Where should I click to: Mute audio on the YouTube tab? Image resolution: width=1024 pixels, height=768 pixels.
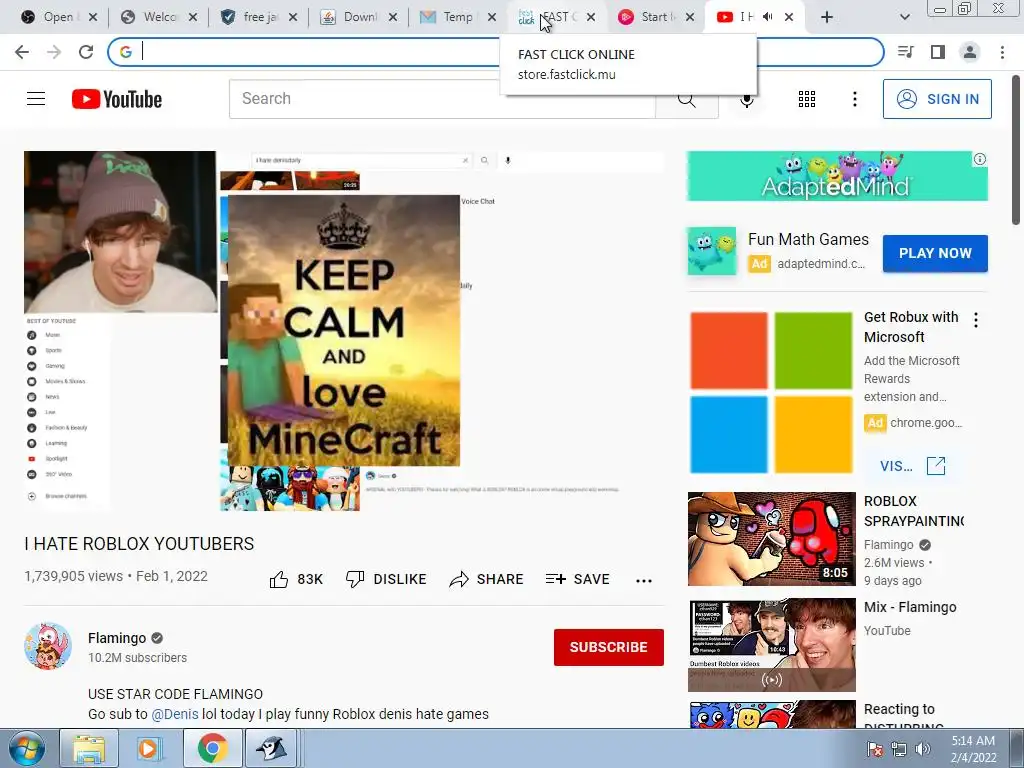(x=768, y=17)
